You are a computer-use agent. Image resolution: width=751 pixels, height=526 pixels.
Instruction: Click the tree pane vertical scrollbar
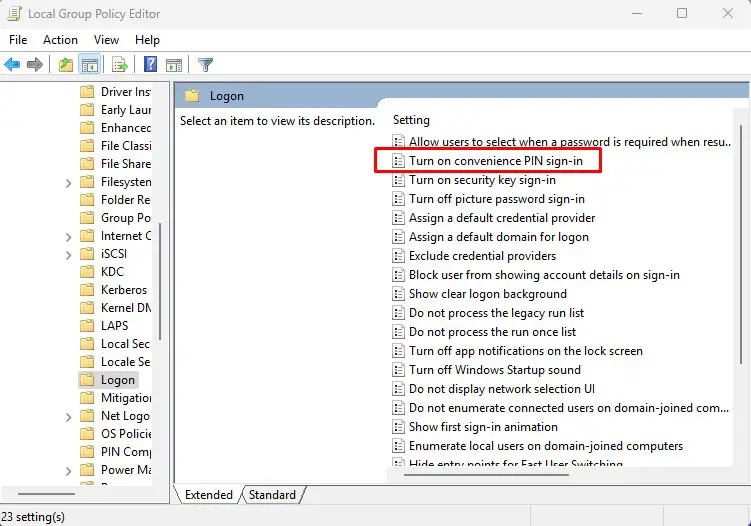coord(159,282)
